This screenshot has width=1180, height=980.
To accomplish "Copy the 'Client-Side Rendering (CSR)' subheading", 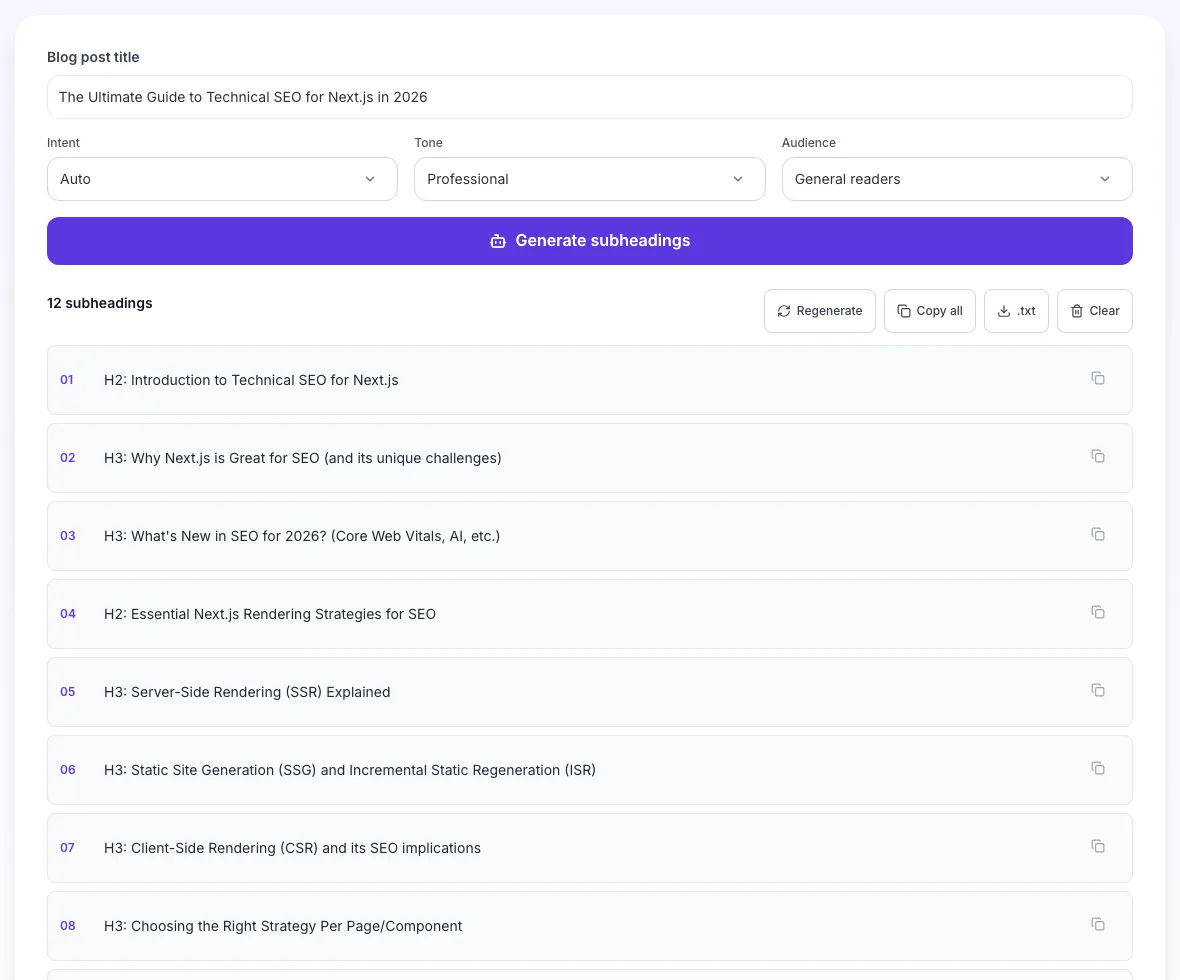I will (1098, 846).
